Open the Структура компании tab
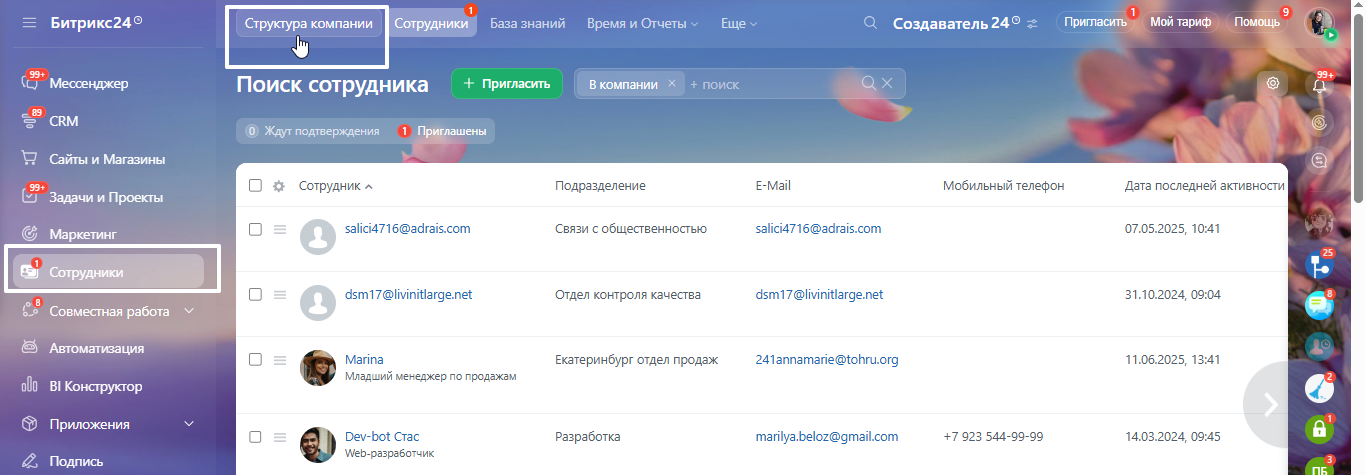1366x475 pixels. click(x=308, y=23)
